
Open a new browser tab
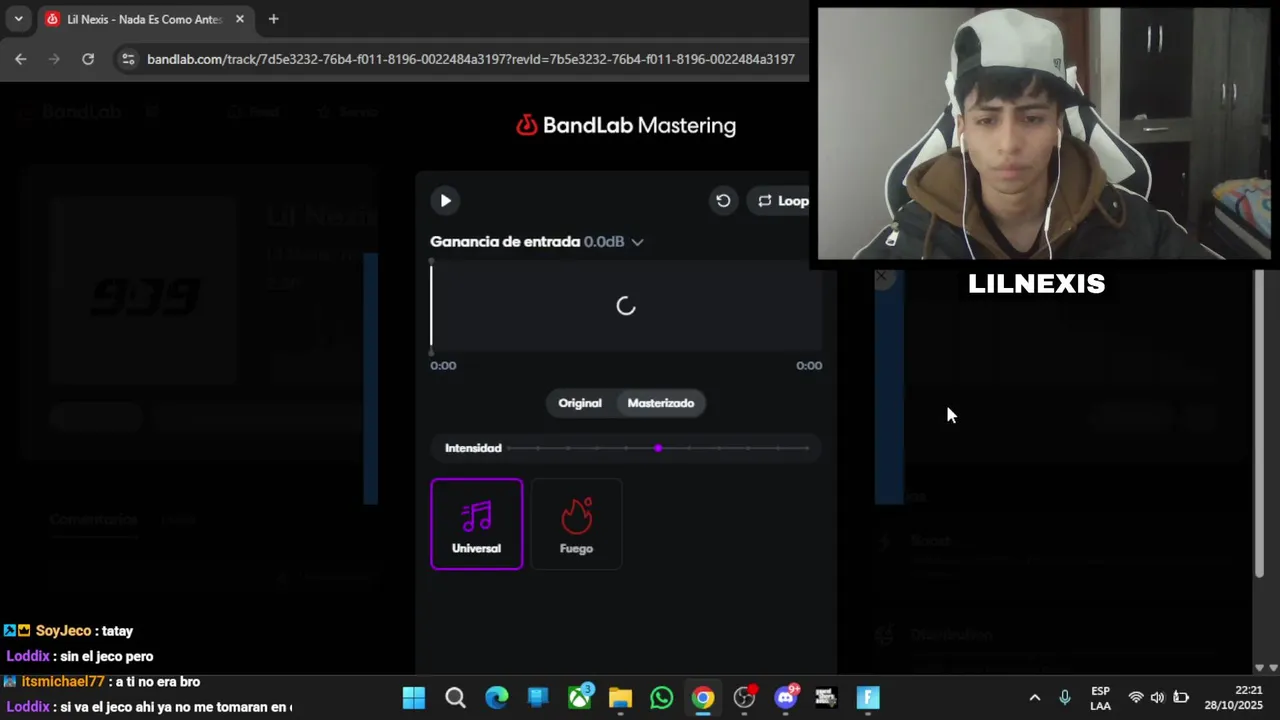(273, 19)
